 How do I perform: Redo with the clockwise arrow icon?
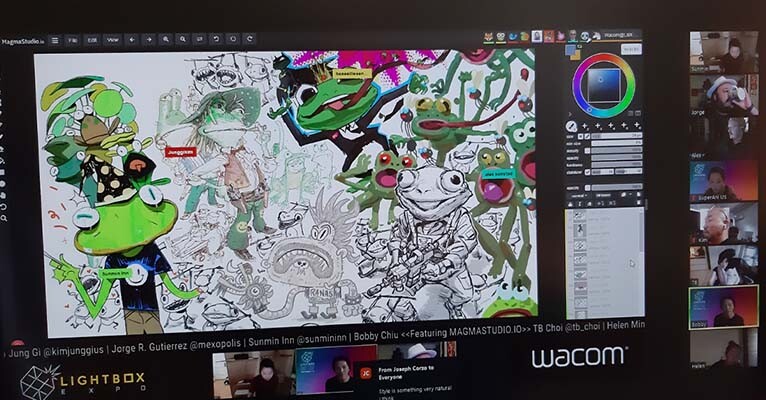click(x=250, y=39)
